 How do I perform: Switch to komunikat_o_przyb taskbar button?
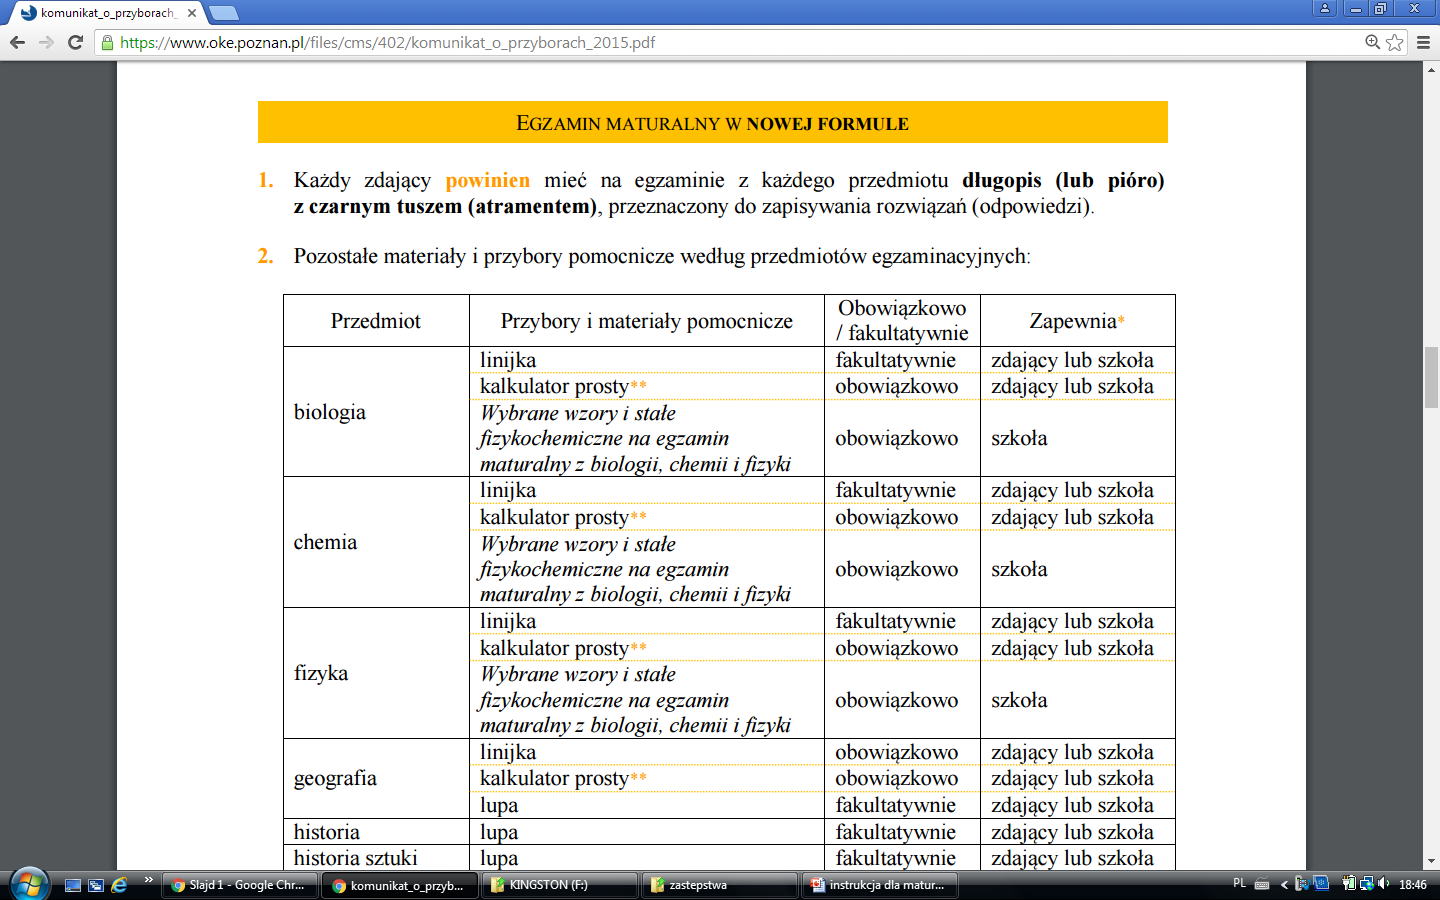click(400, 885)
